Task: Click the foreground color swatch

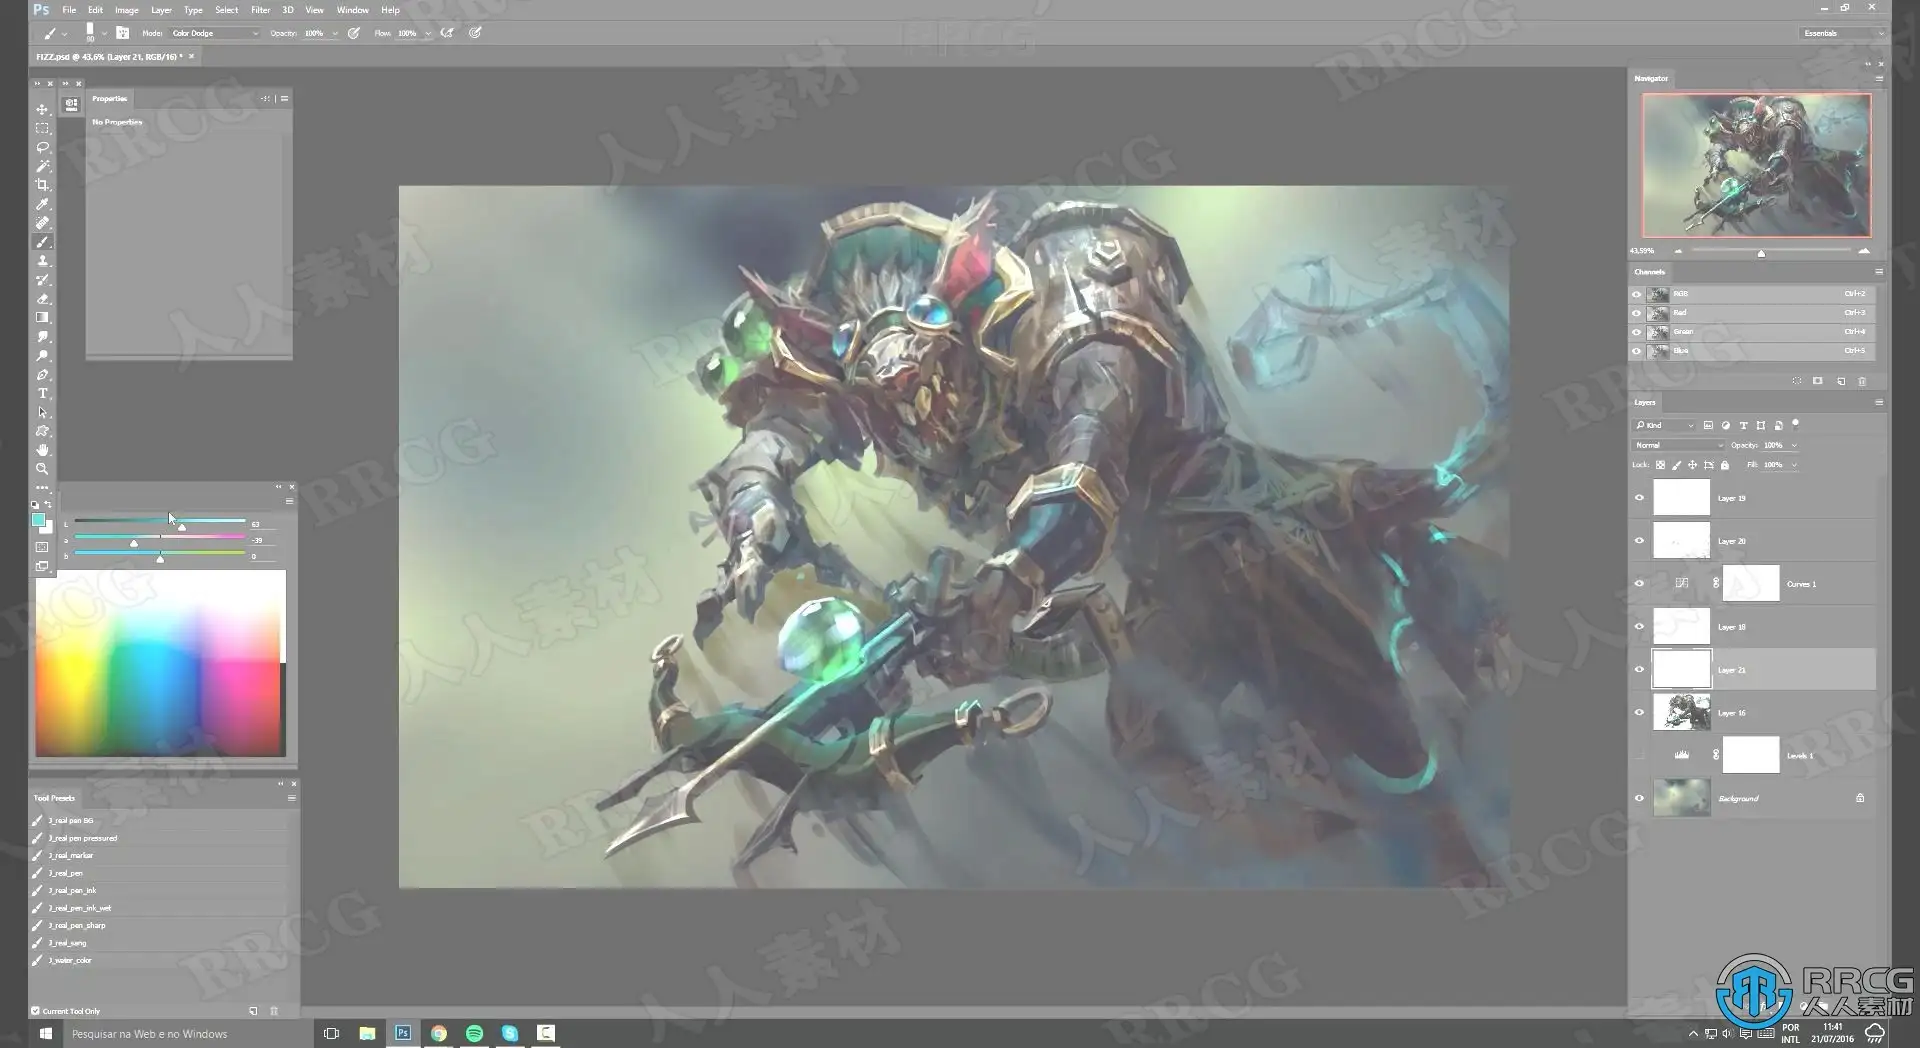Action: [38, 520]
